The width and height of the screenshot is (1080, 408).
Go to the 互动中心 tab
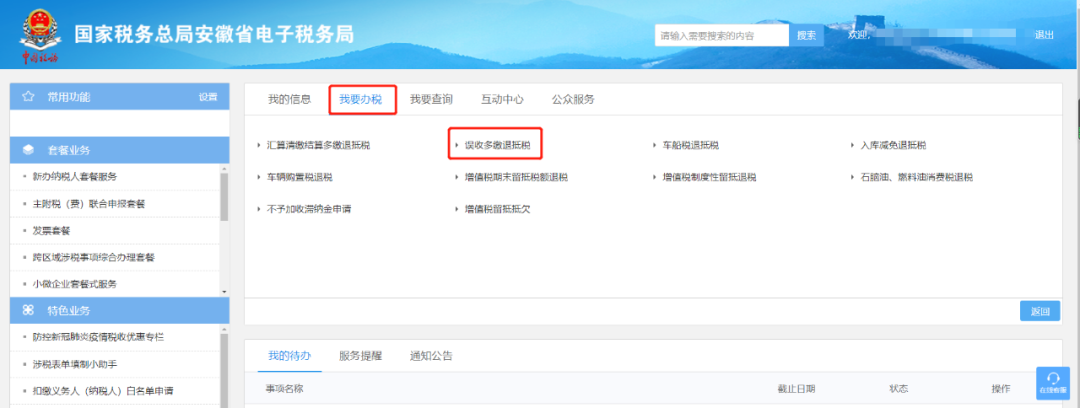tap(502, 99)
